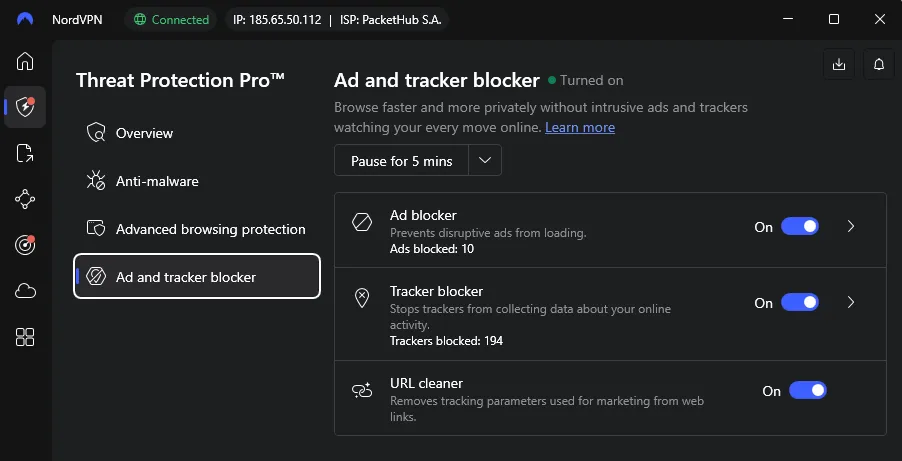Open the cloud storage sidebar icon
902x461 pixels.
pos(25,291)
